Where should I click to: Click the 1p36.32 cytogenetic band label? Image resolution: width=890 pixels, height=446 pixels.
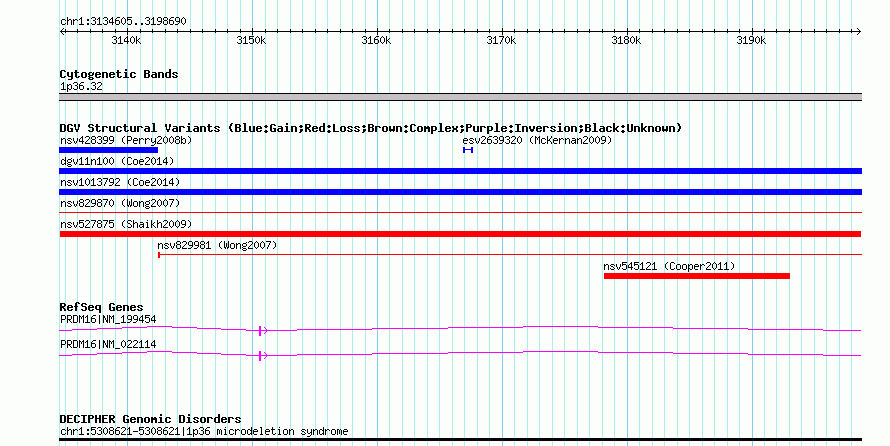click(81, 87)
